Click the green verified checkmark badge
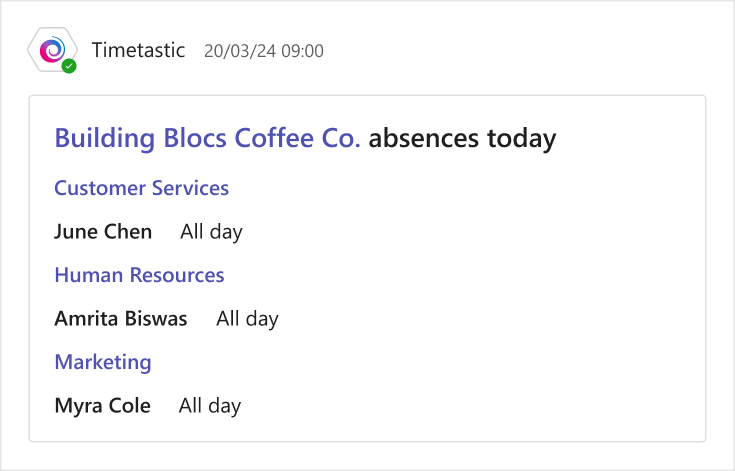This screenshot has height=471, width=735. pos(69,67)
